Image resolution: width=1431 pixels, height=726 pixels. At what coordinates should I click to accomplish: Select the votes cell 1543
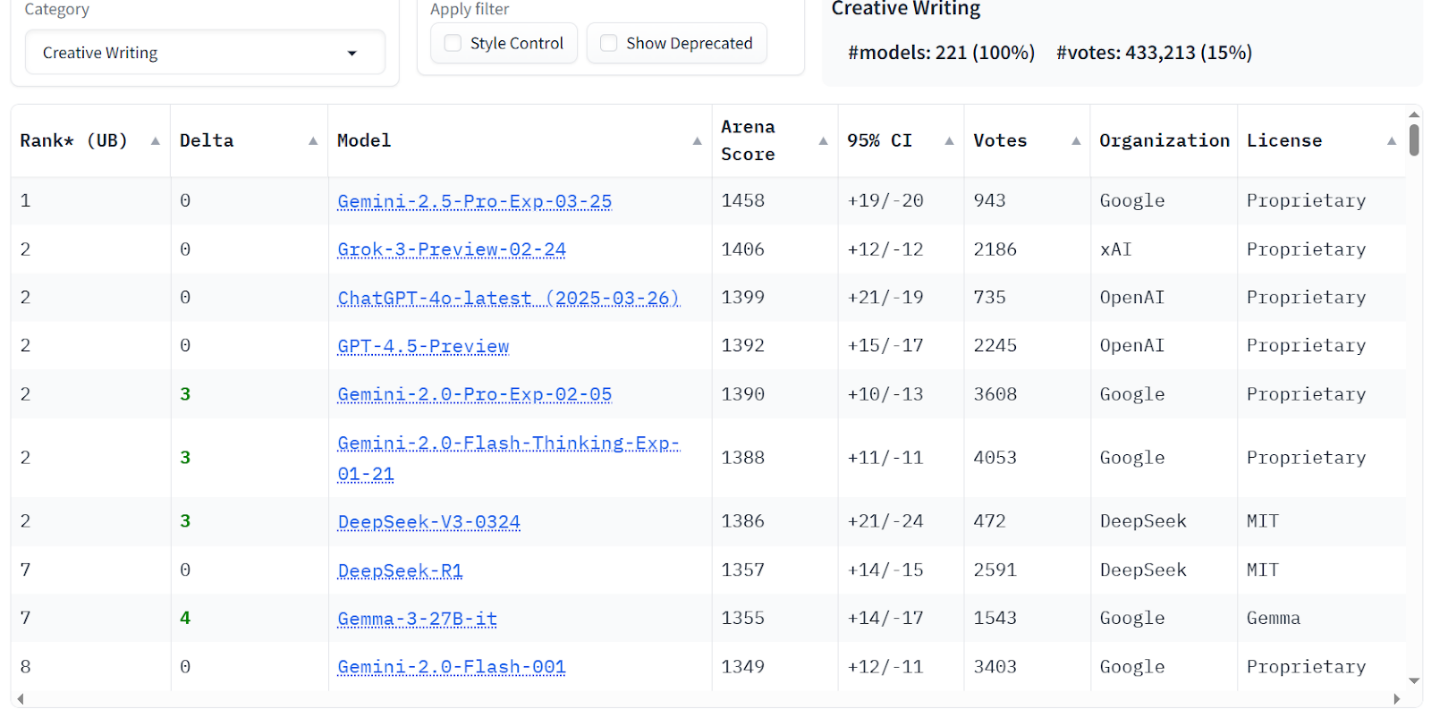click(995, 619)
